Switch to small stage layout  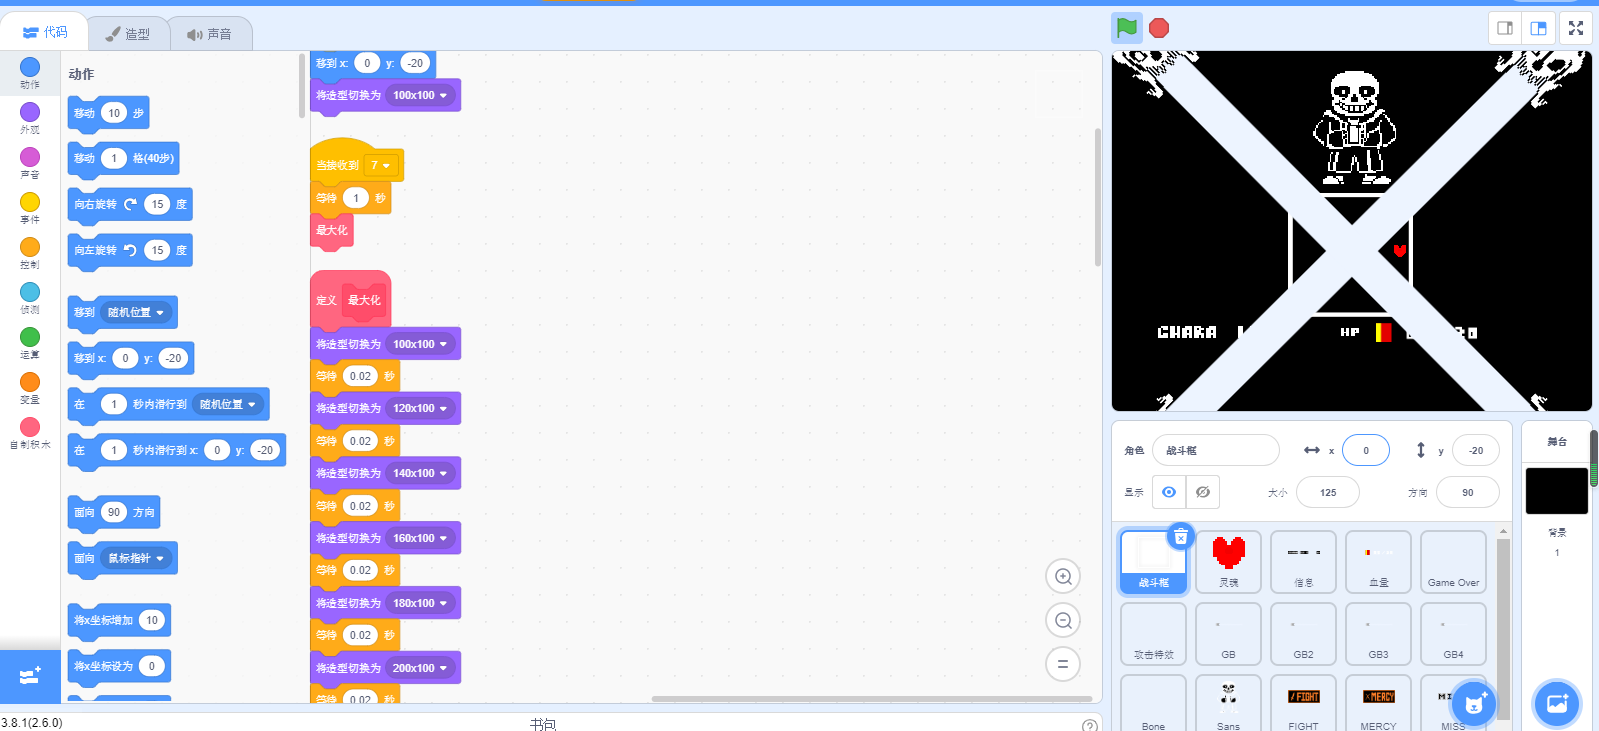point(1505,28)
